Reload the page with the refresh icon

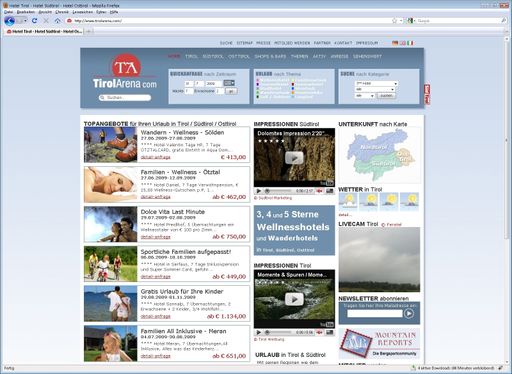34,21
